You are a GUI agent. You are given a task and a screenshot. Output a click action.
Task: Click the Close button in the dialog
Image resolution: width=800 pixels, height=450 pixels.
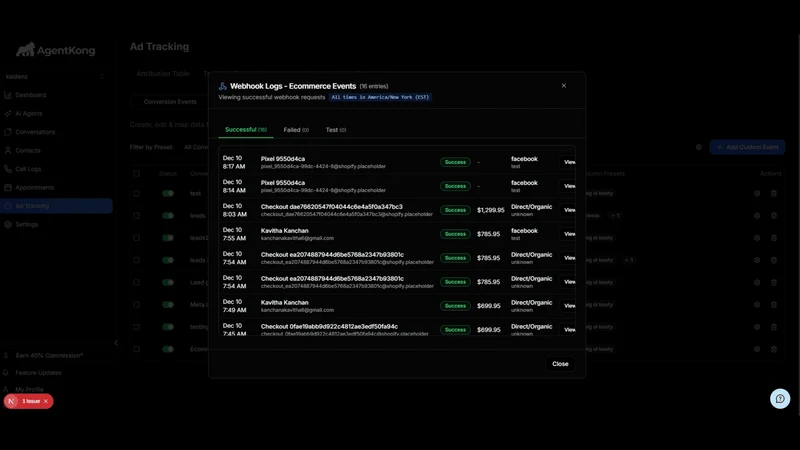tap(560, 364)
